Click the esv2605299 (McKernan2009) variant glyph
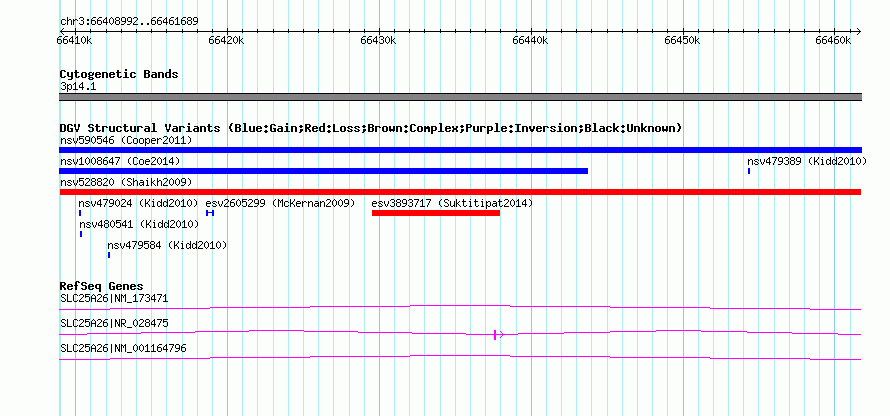This screenshot has height=416, width=890. click(x=210, y=213)
